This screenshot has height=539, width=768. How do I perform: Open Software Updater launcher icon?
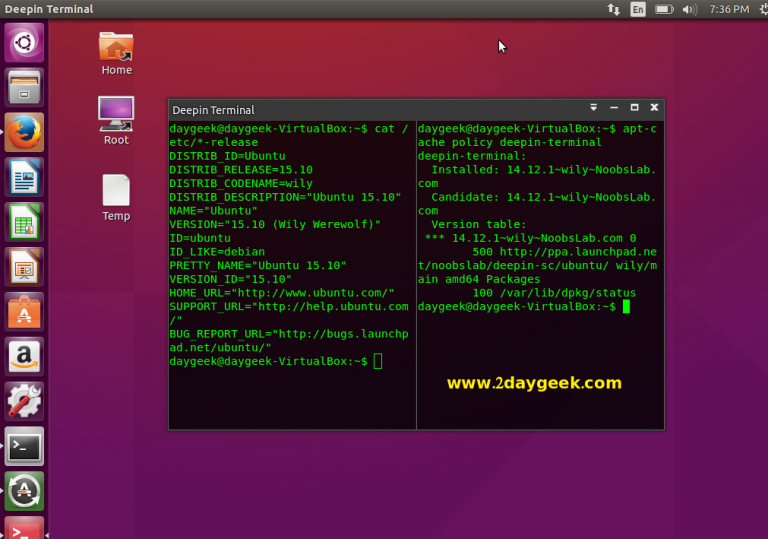pos(24,491)
